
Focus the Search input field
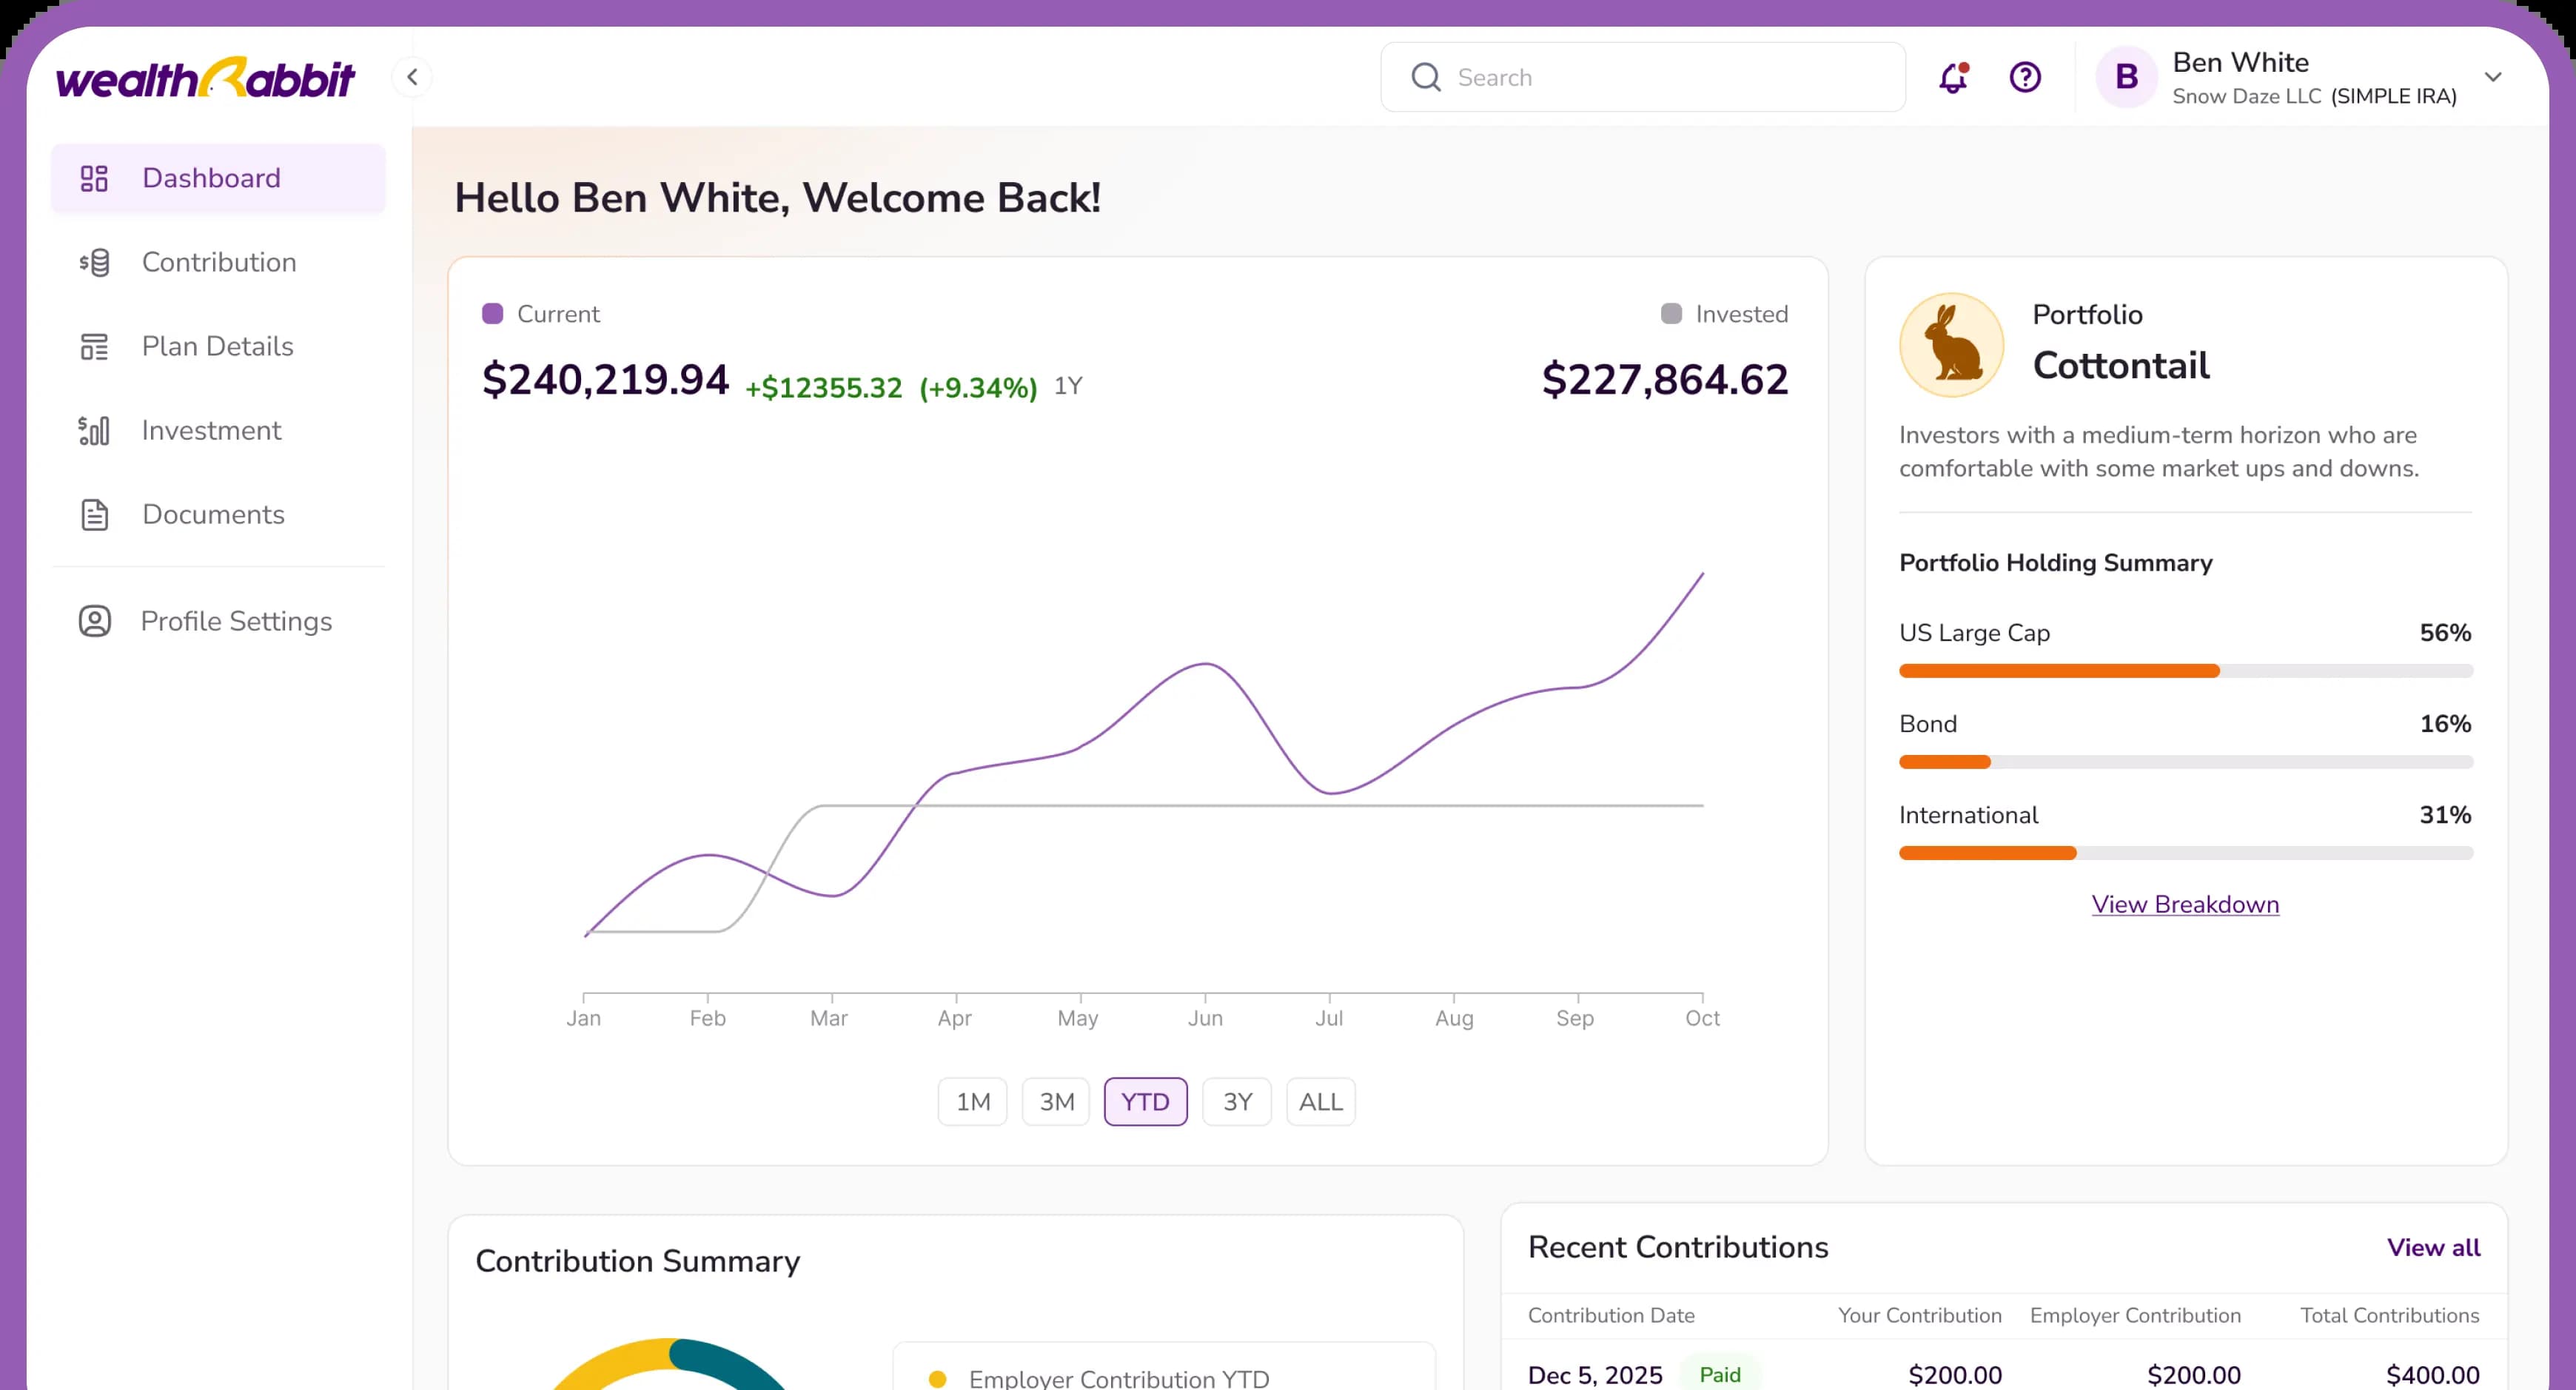pos(1643,77)
